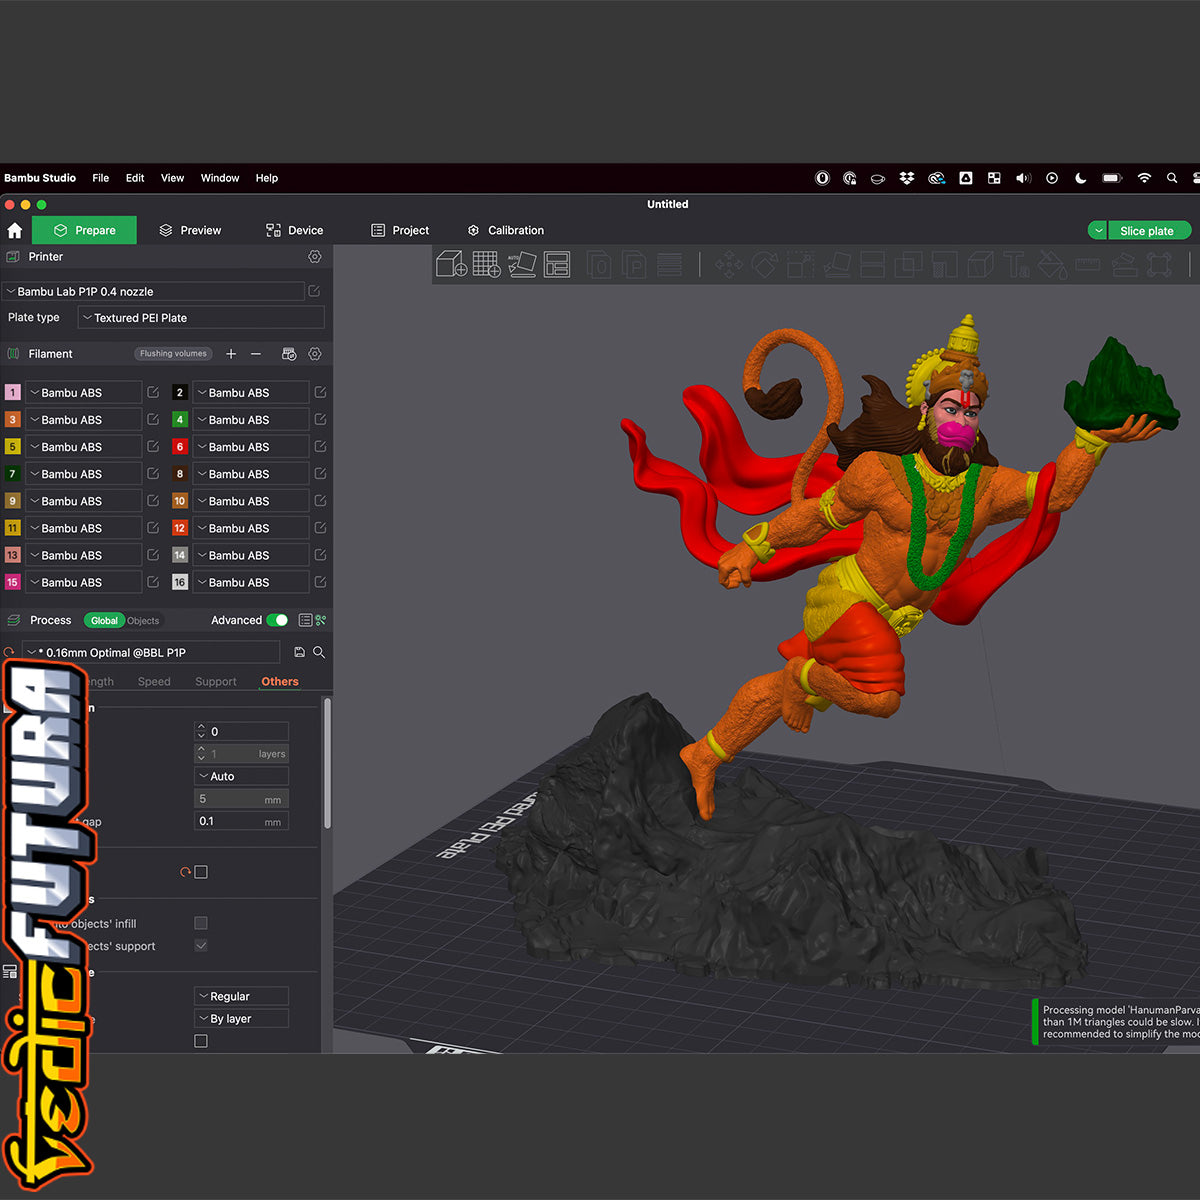
Task: Toggle the Advanced switch off
Action: (277, 620)
